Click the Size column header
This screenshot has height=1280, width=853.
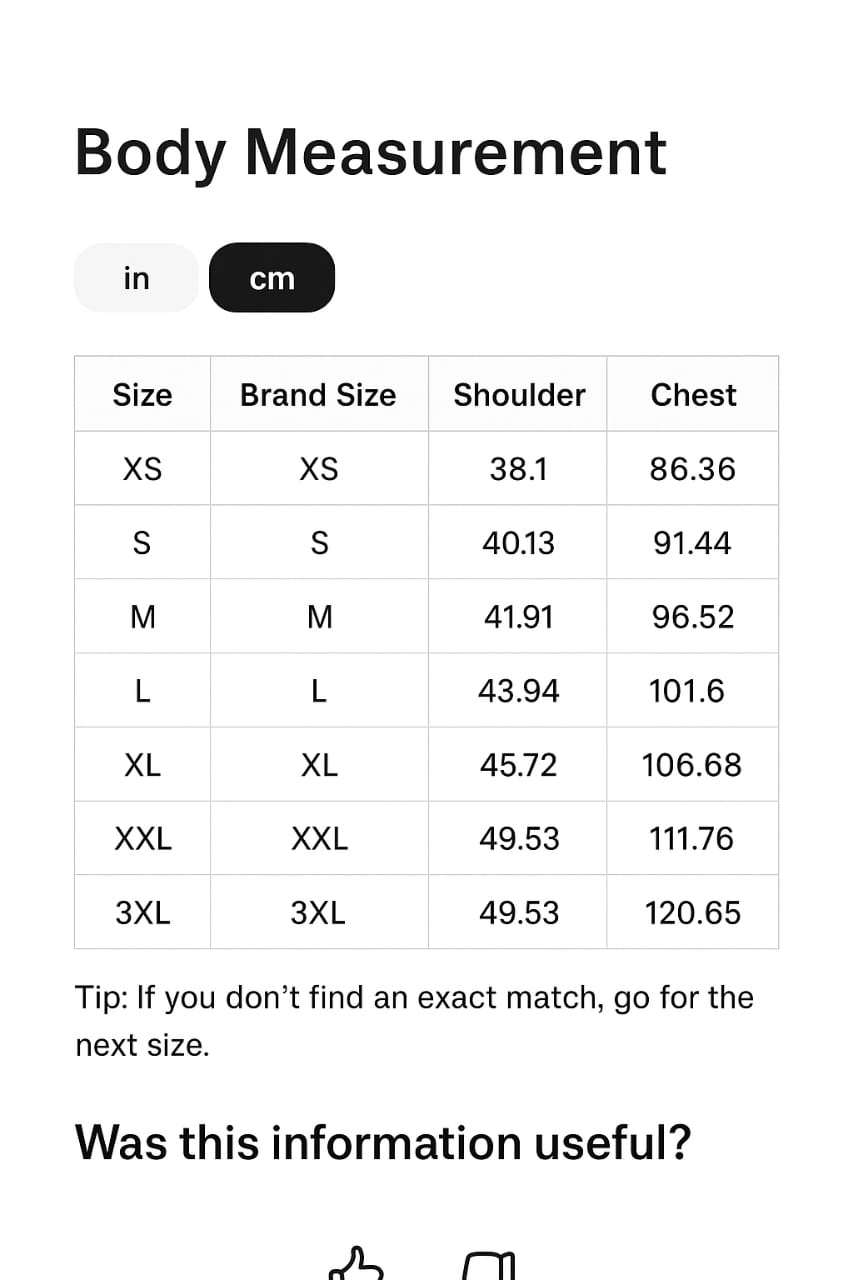pyautogui.click(x=142, y=394)
